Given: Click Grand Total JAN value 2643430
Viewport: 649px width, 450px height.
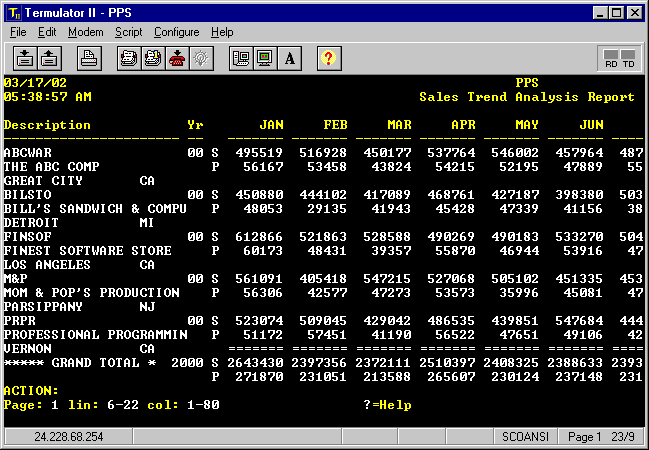Looking at the screenshot, I should coord(255,363).
